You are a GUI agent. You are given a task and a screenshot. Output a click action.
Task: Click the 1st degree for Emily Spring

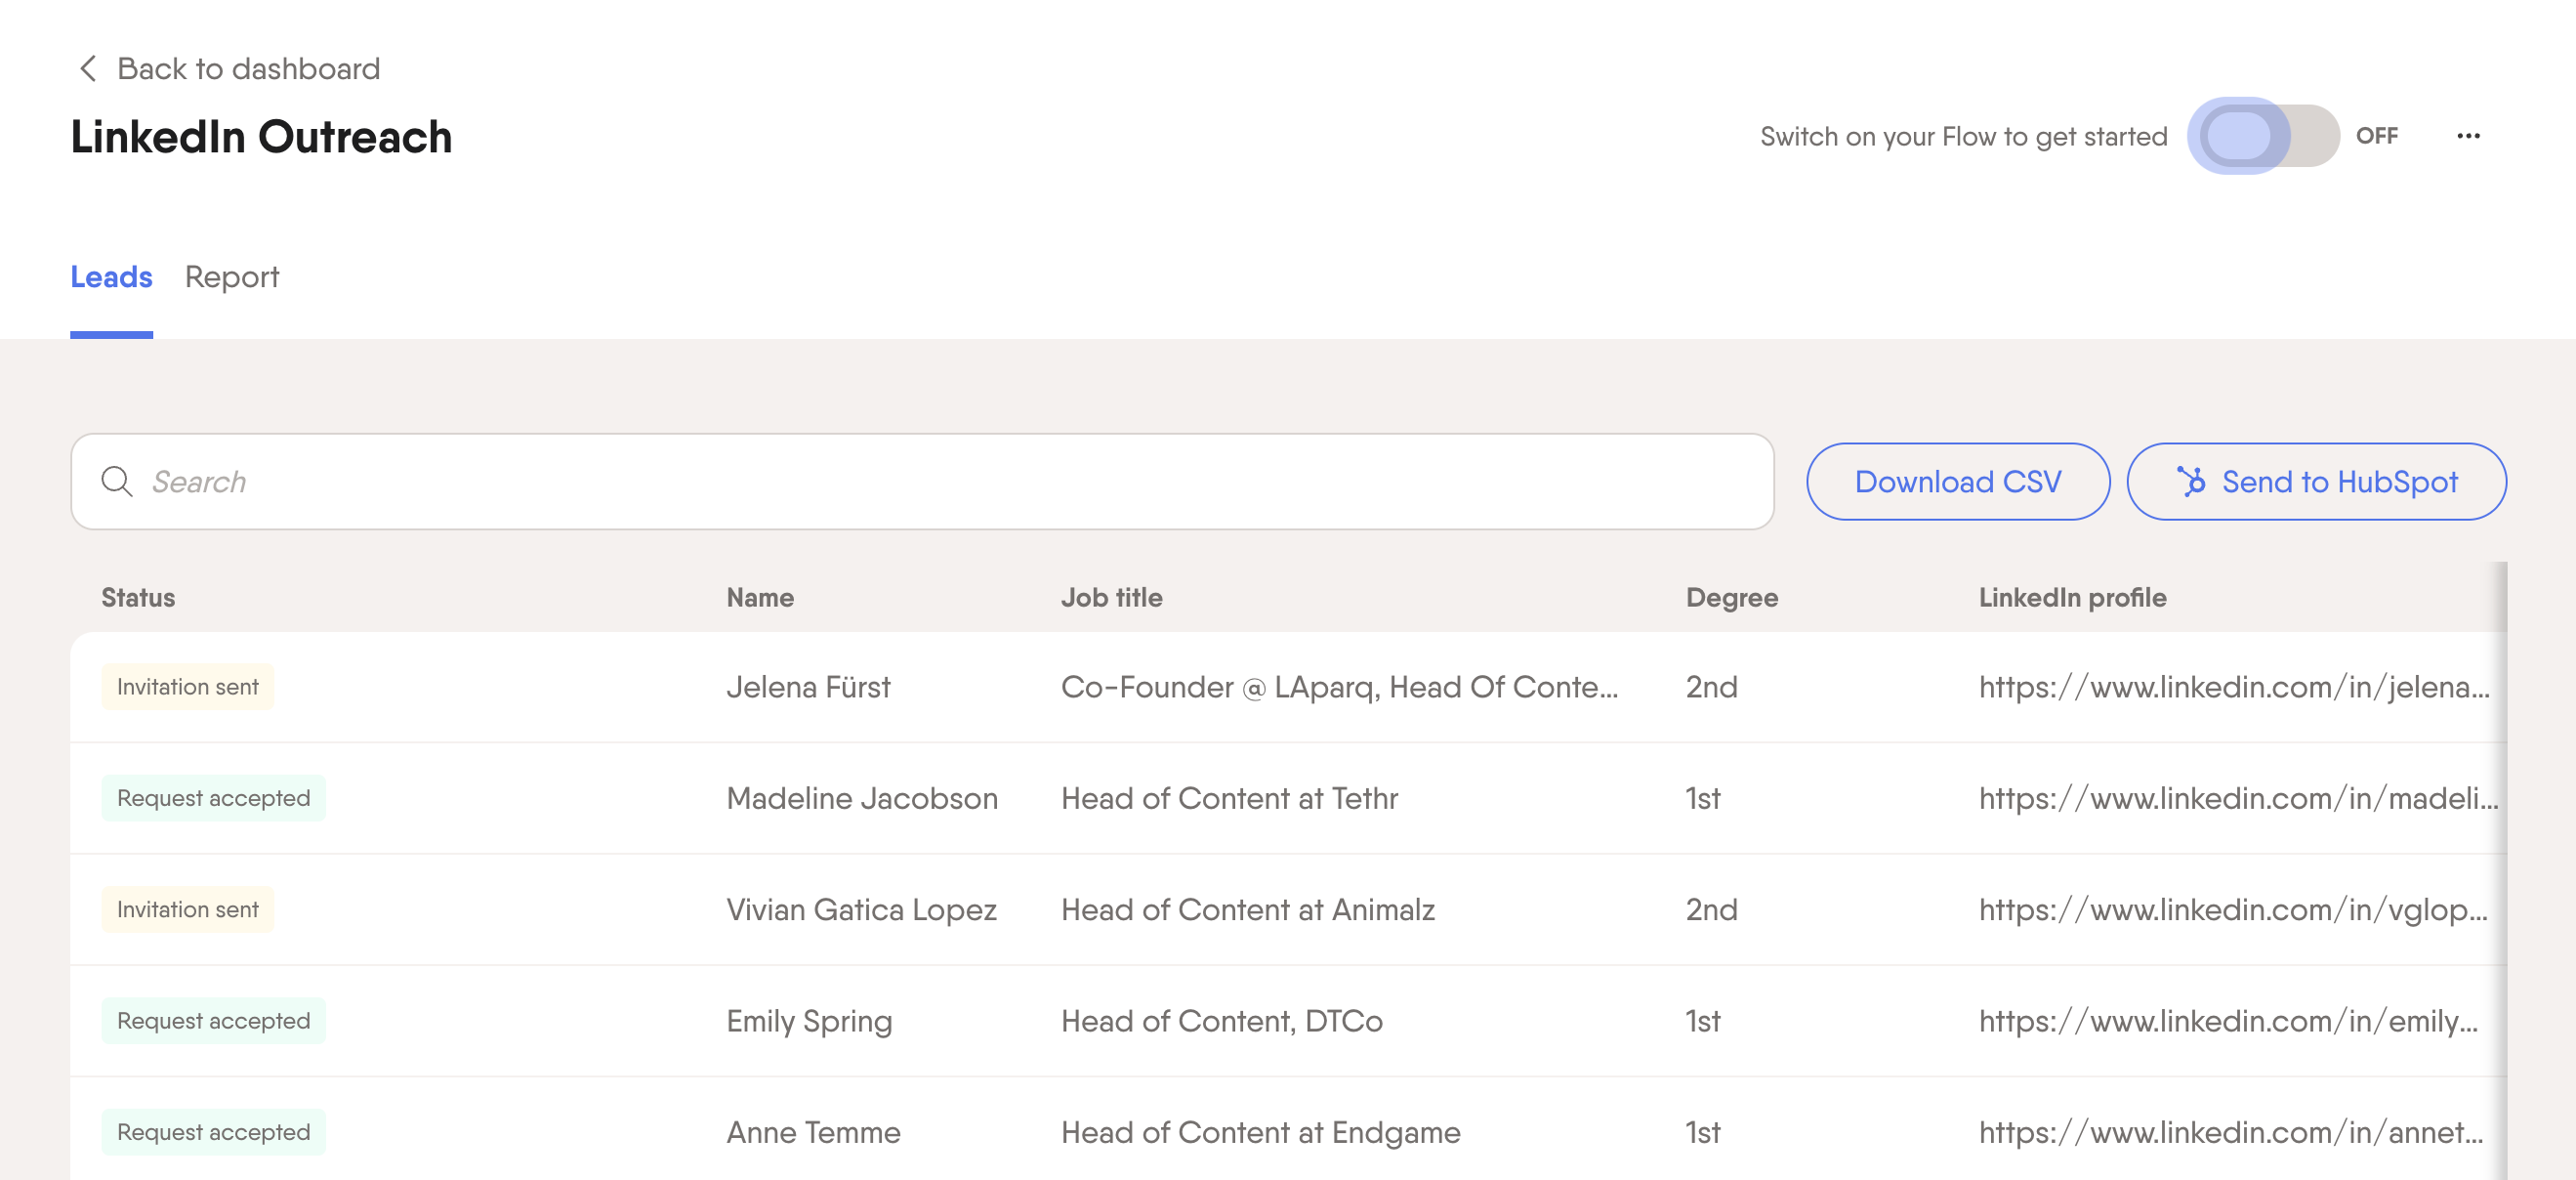1702,1021
